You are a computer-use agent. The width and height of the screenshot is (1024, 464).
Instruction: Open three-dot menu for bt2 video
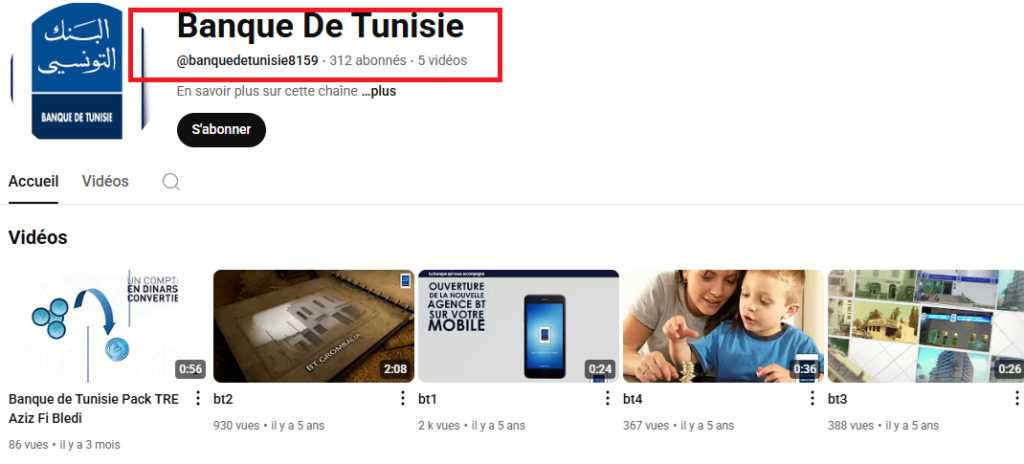(x=403, y=398)
